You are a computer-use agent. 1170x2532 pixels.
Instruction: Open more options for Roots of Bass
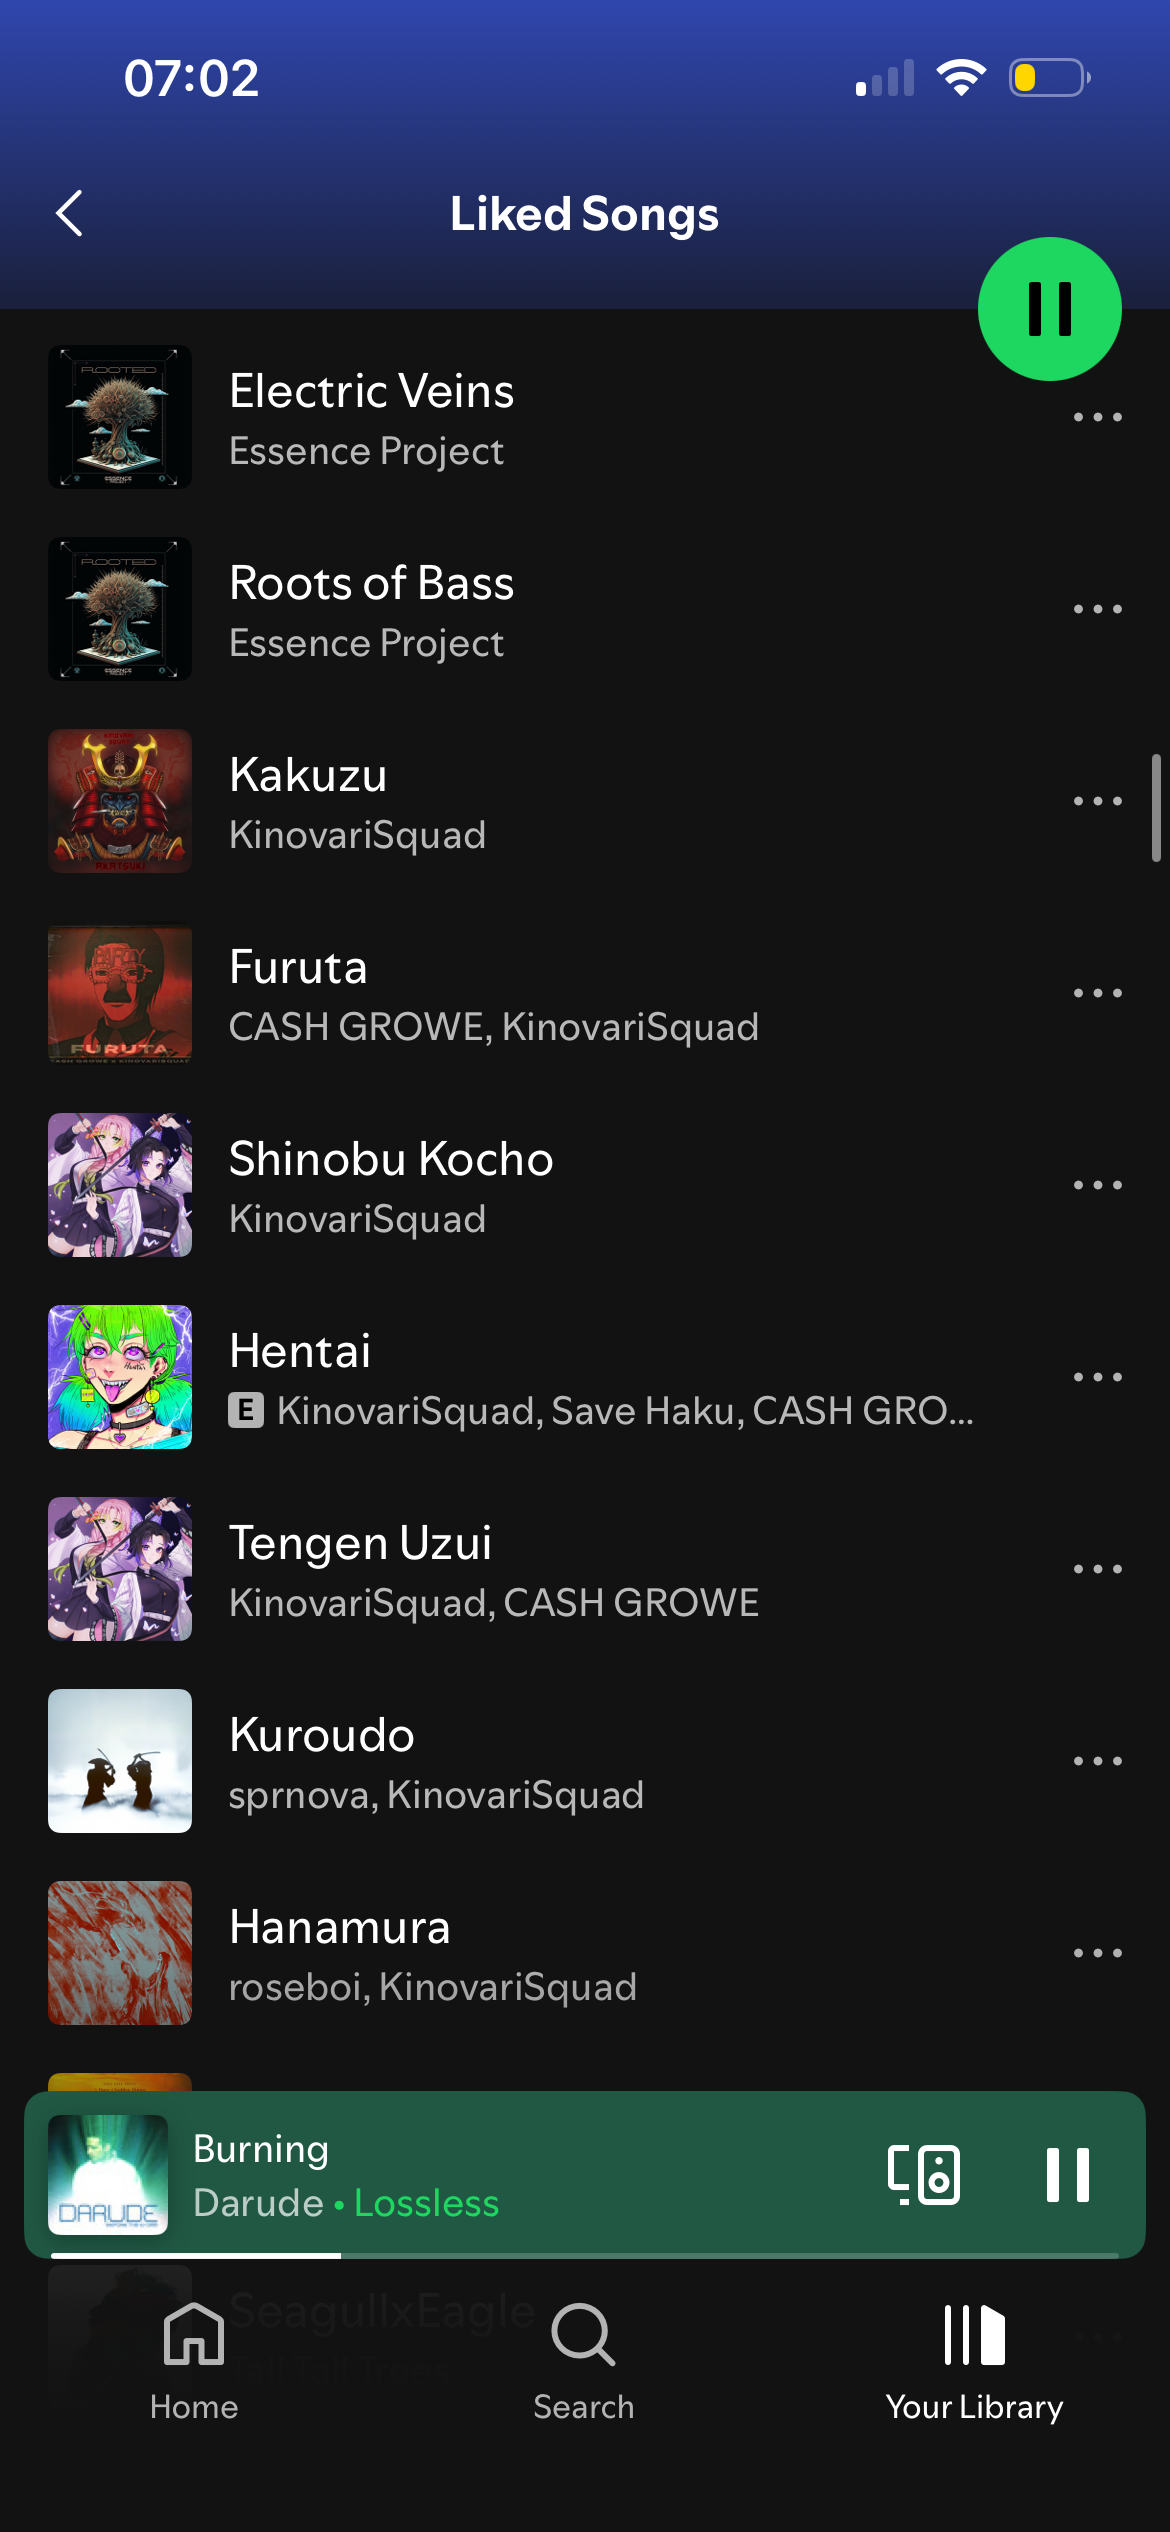pos(1097,609)
